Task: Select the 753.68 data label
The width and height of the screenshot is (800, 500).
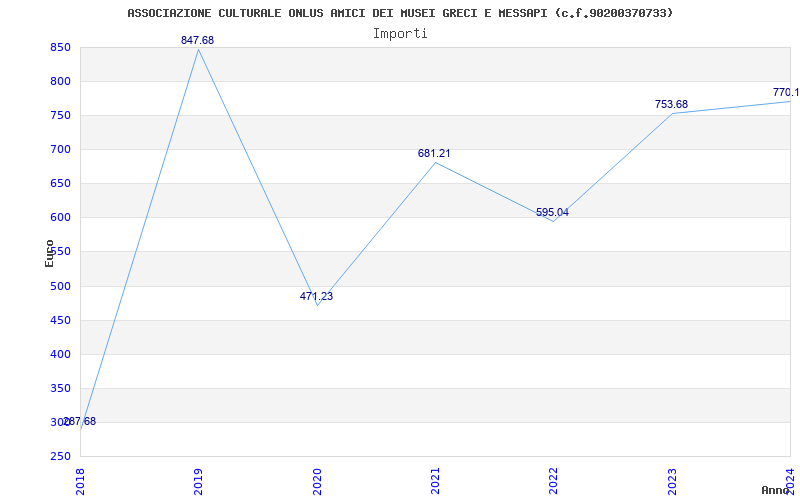Action: pos(671,105)
